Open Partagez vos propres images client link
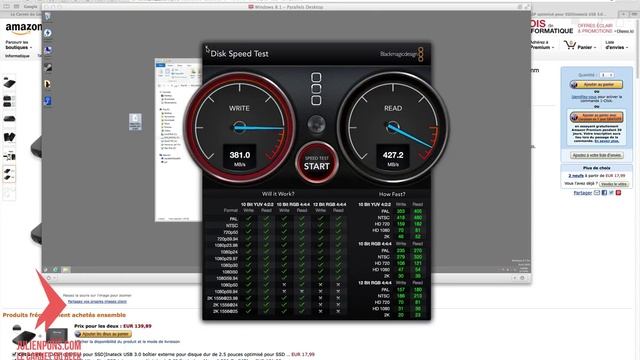 97,302
